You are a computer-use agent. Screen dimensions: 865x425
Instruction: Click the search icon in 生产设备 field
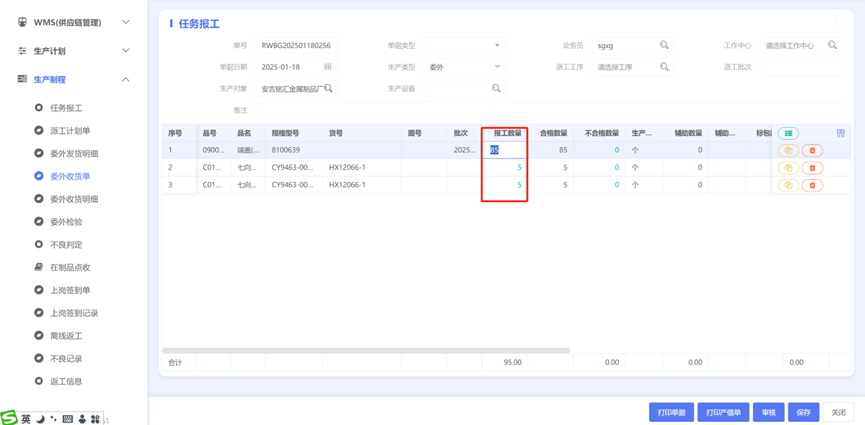coord(496,88)
